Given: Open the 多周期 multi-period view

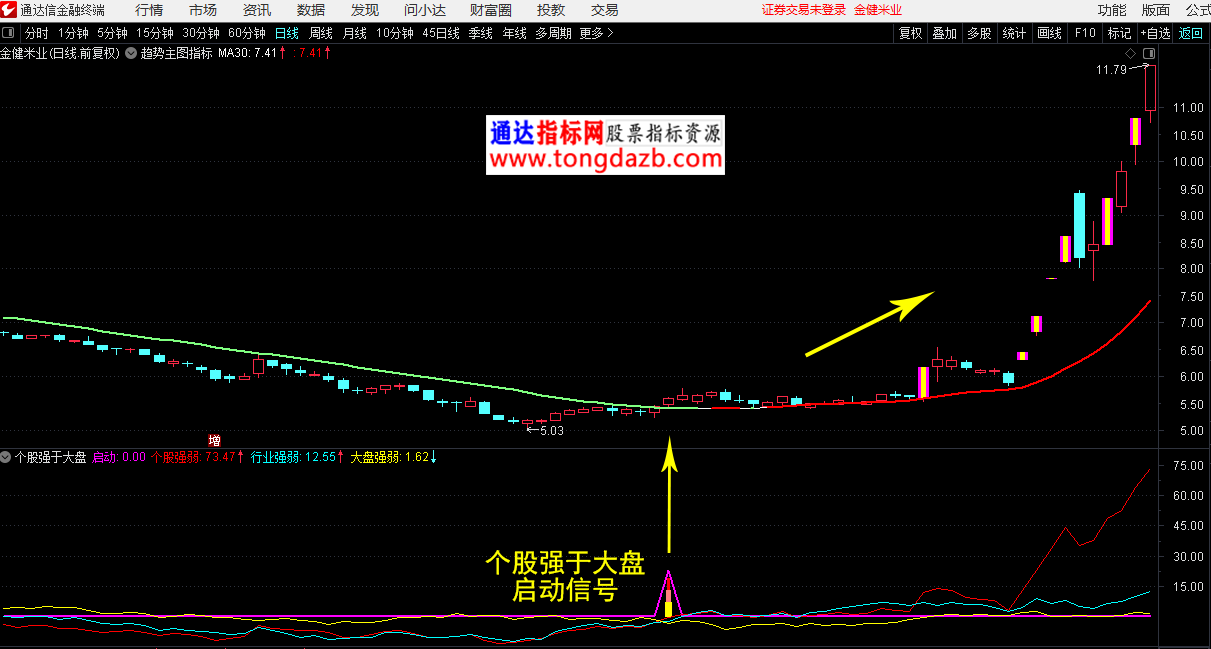Looking at the screenshot, I should 553,33.
